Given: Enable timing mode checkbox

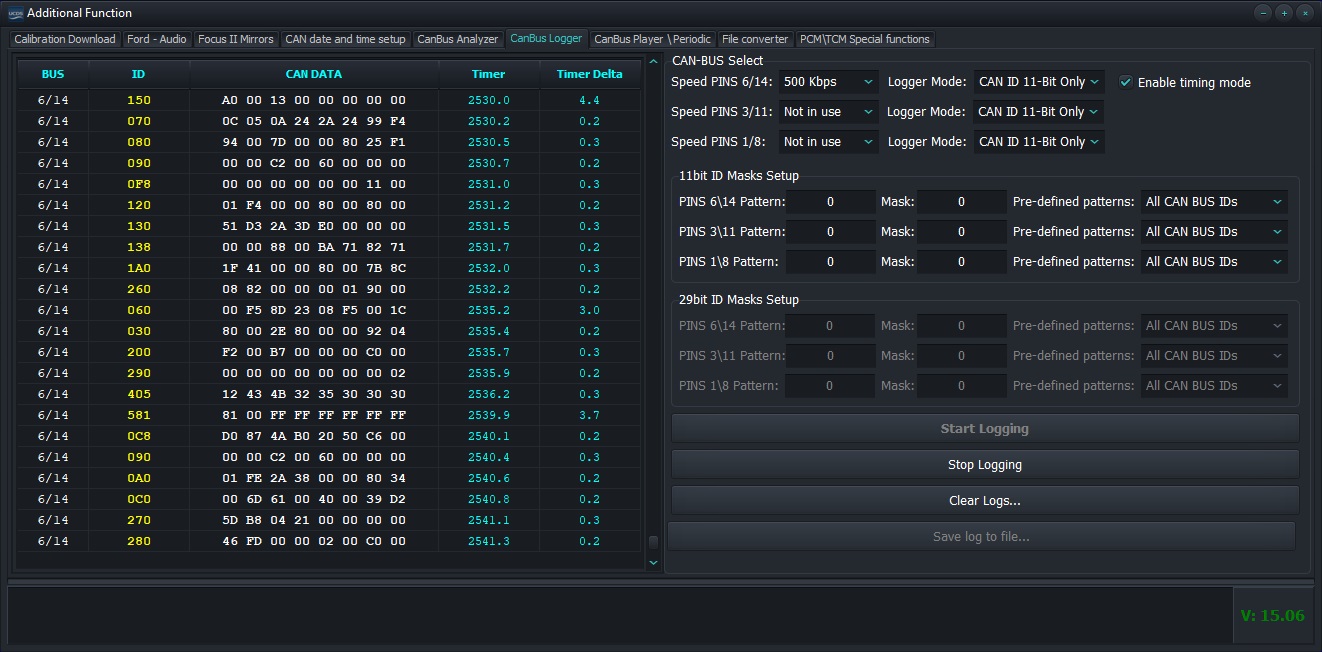Looking at the screenshot, I should click(x=1126, y=82).
